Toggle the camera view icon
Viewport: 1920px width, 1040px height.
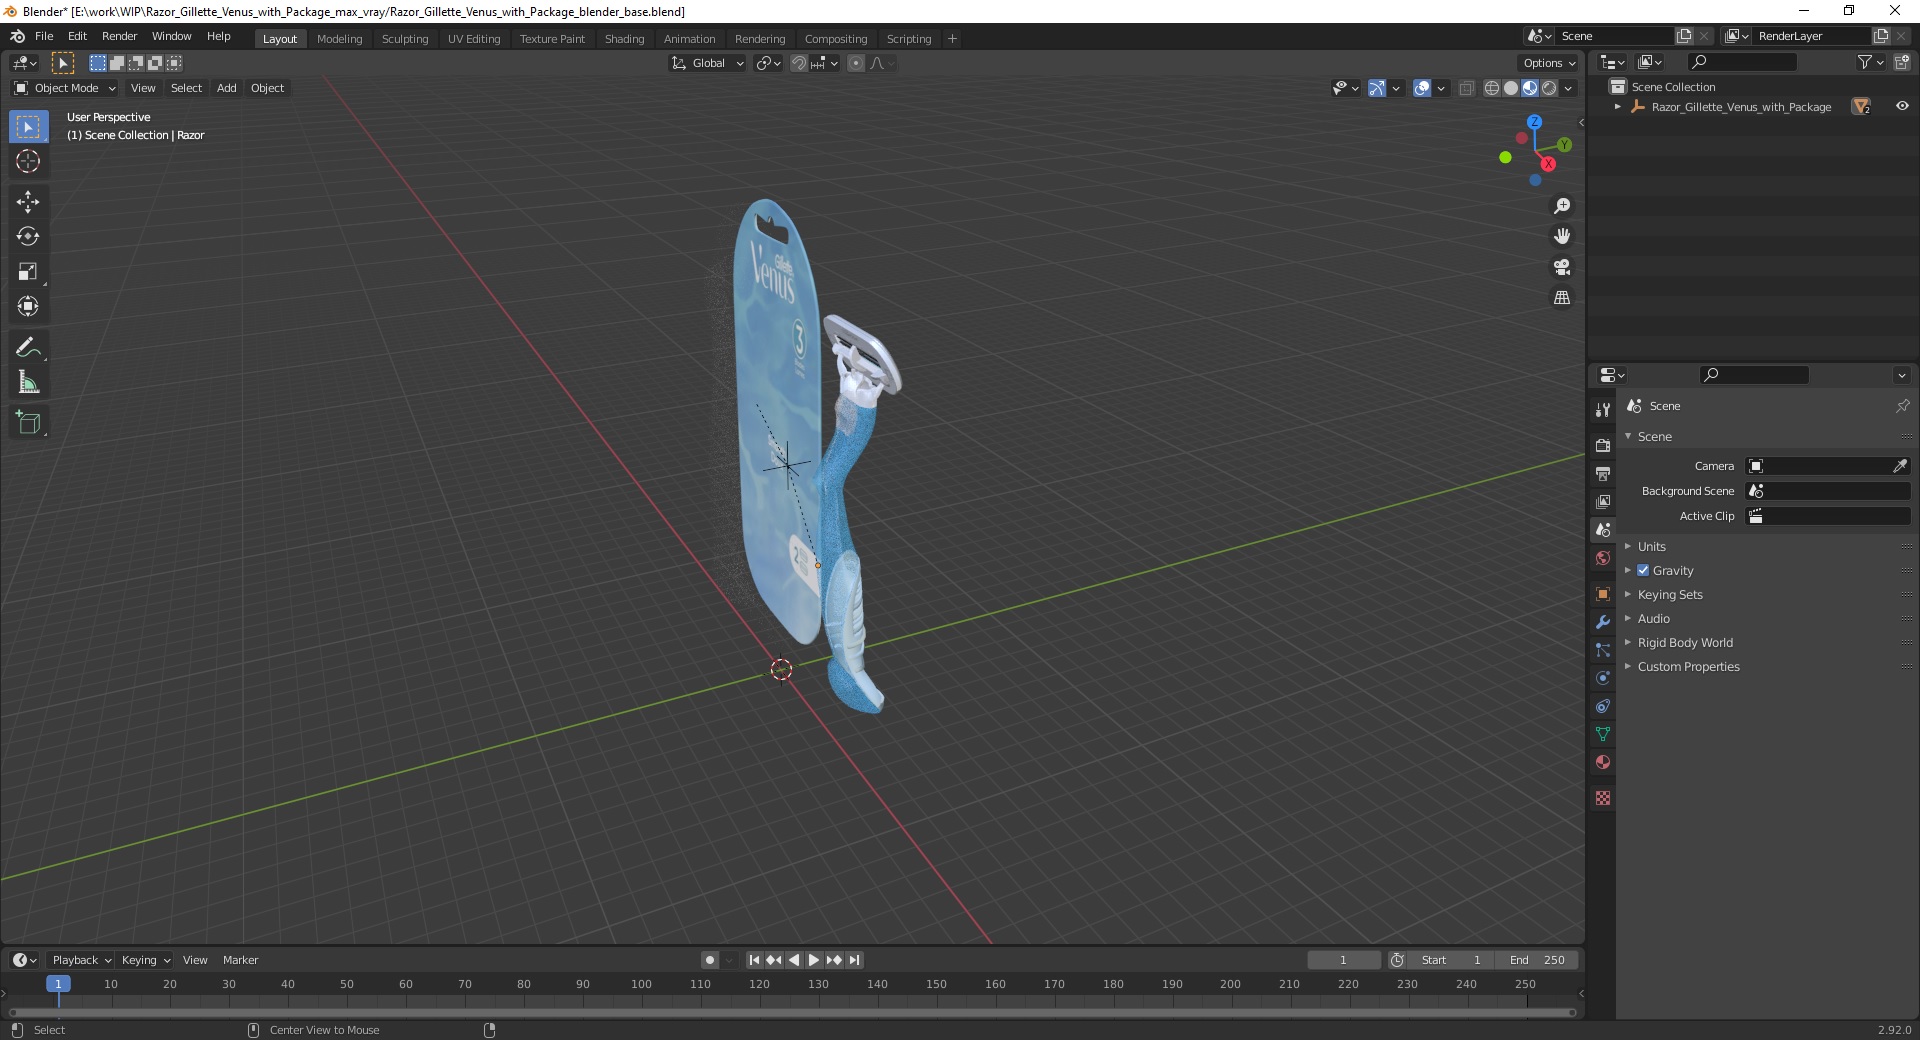1561,267
